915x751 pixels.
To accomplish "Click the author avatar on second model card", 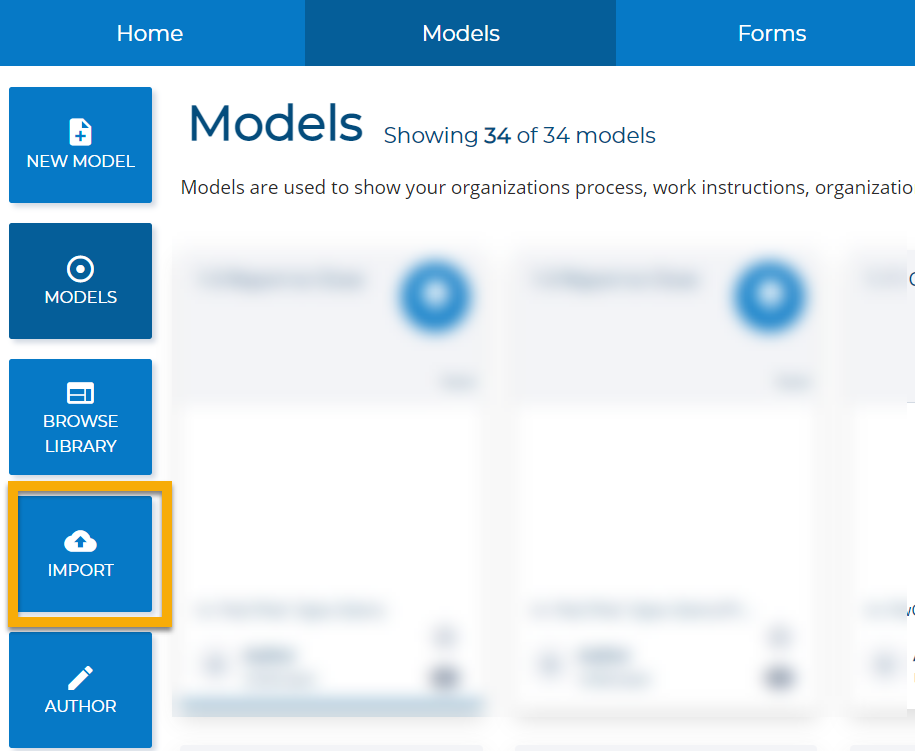I will point(549,663).
